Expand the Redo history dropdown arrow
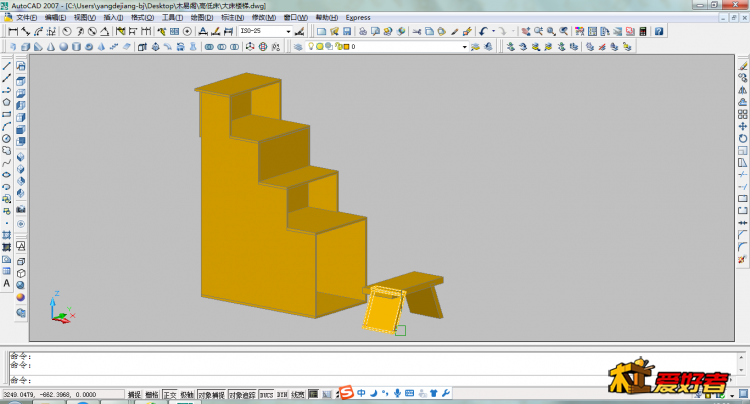750x404 pixels. point(513,32)
